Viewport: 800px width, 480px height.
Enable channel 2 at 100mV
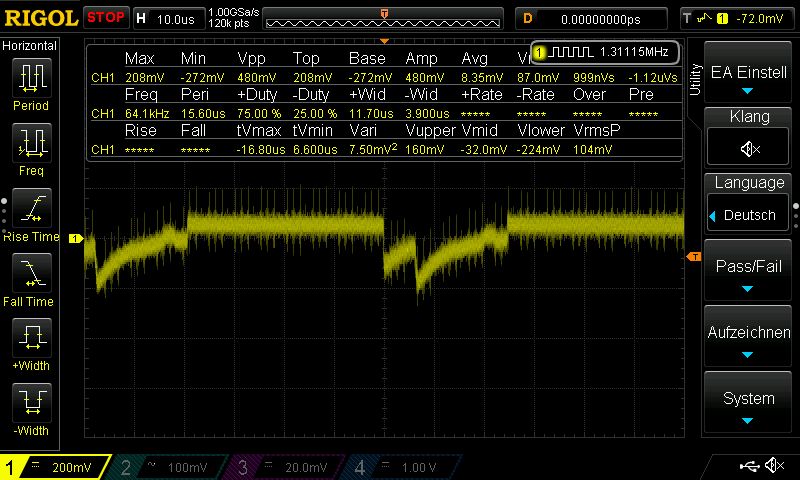171,467
